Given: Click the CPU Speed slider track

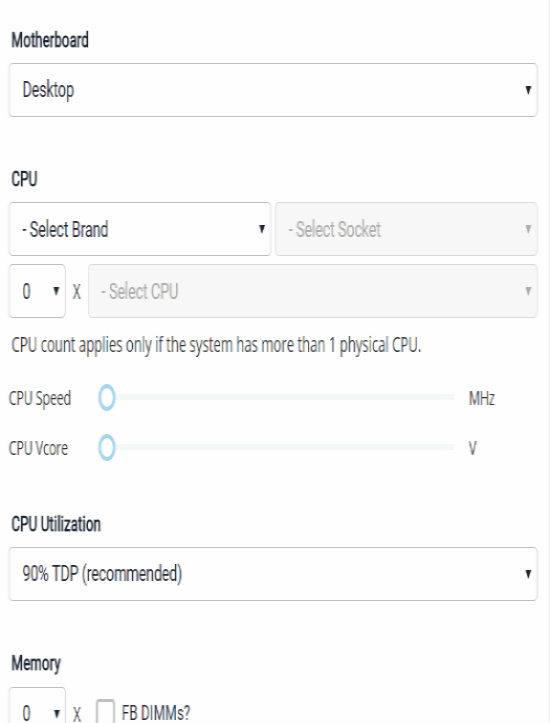Looking at the screenshot, I should click(280, 397).
